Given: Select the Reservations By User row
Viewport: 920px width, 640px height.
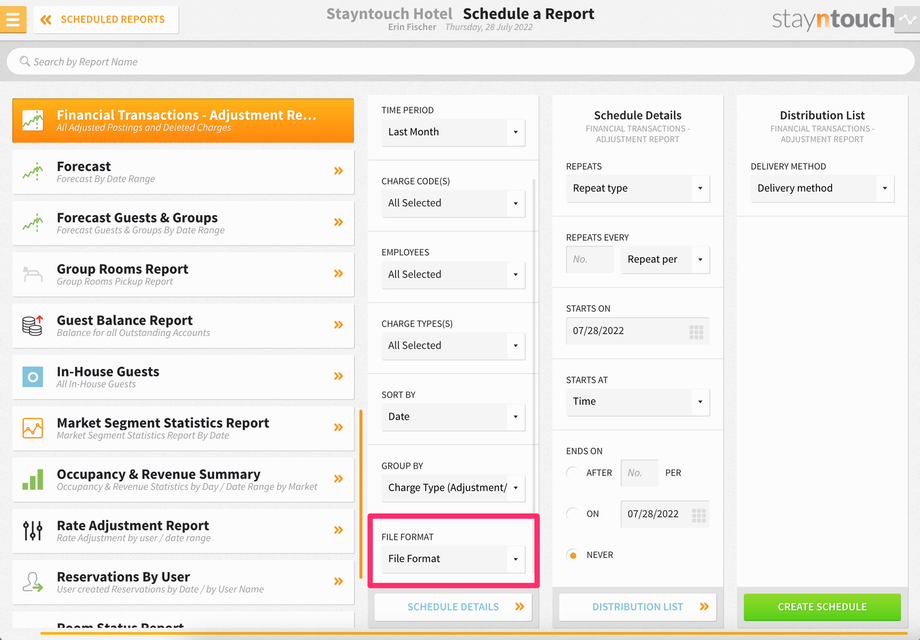Looking at the screenshot, I should click(183, 582).
